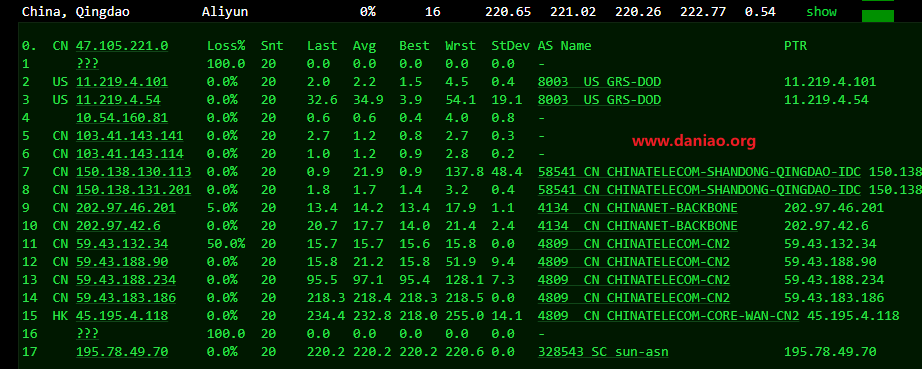
Task: Open IP link 150.138.131.201
Action: tap(133, 190)
